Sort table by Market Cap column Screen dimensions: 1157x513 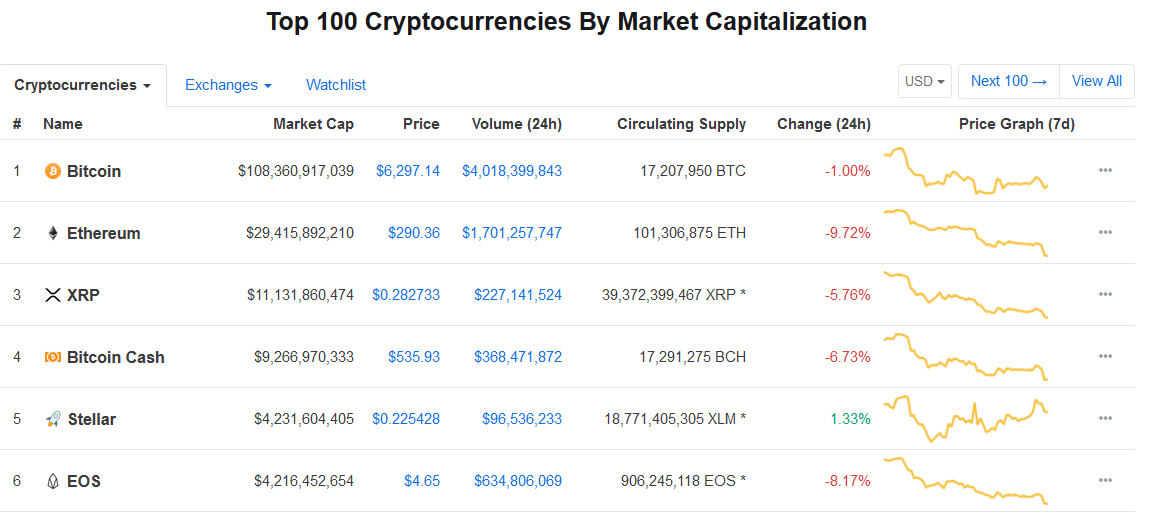pyautogui.click(x=313, y=124)
